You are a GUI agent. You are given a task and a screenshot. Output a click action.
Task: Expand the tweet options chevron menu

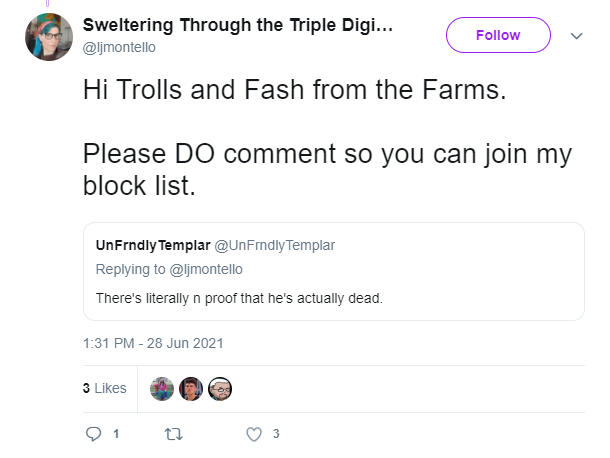point(576,35)
